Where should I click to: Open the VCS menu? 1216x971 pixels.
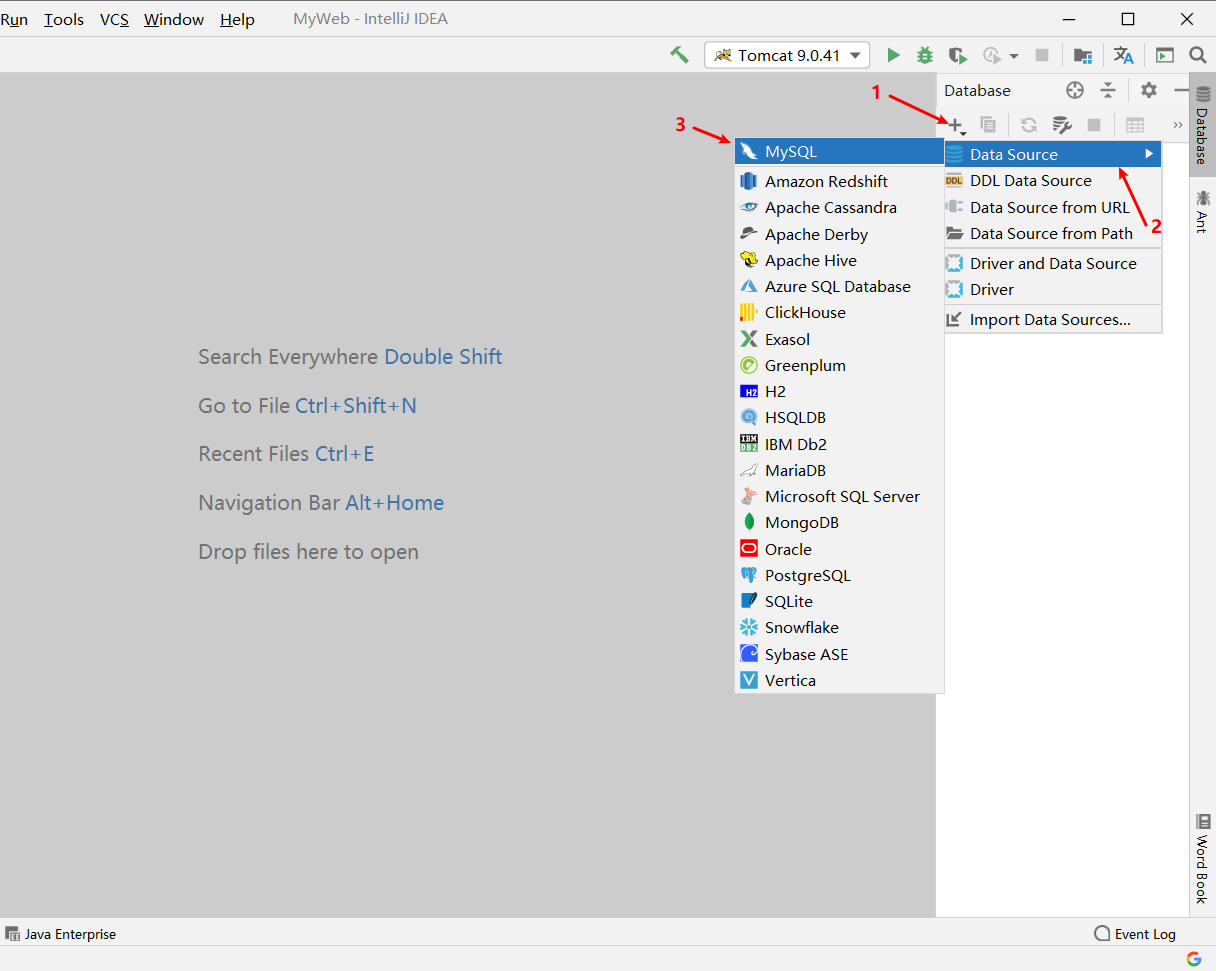(x=114, y=19)
